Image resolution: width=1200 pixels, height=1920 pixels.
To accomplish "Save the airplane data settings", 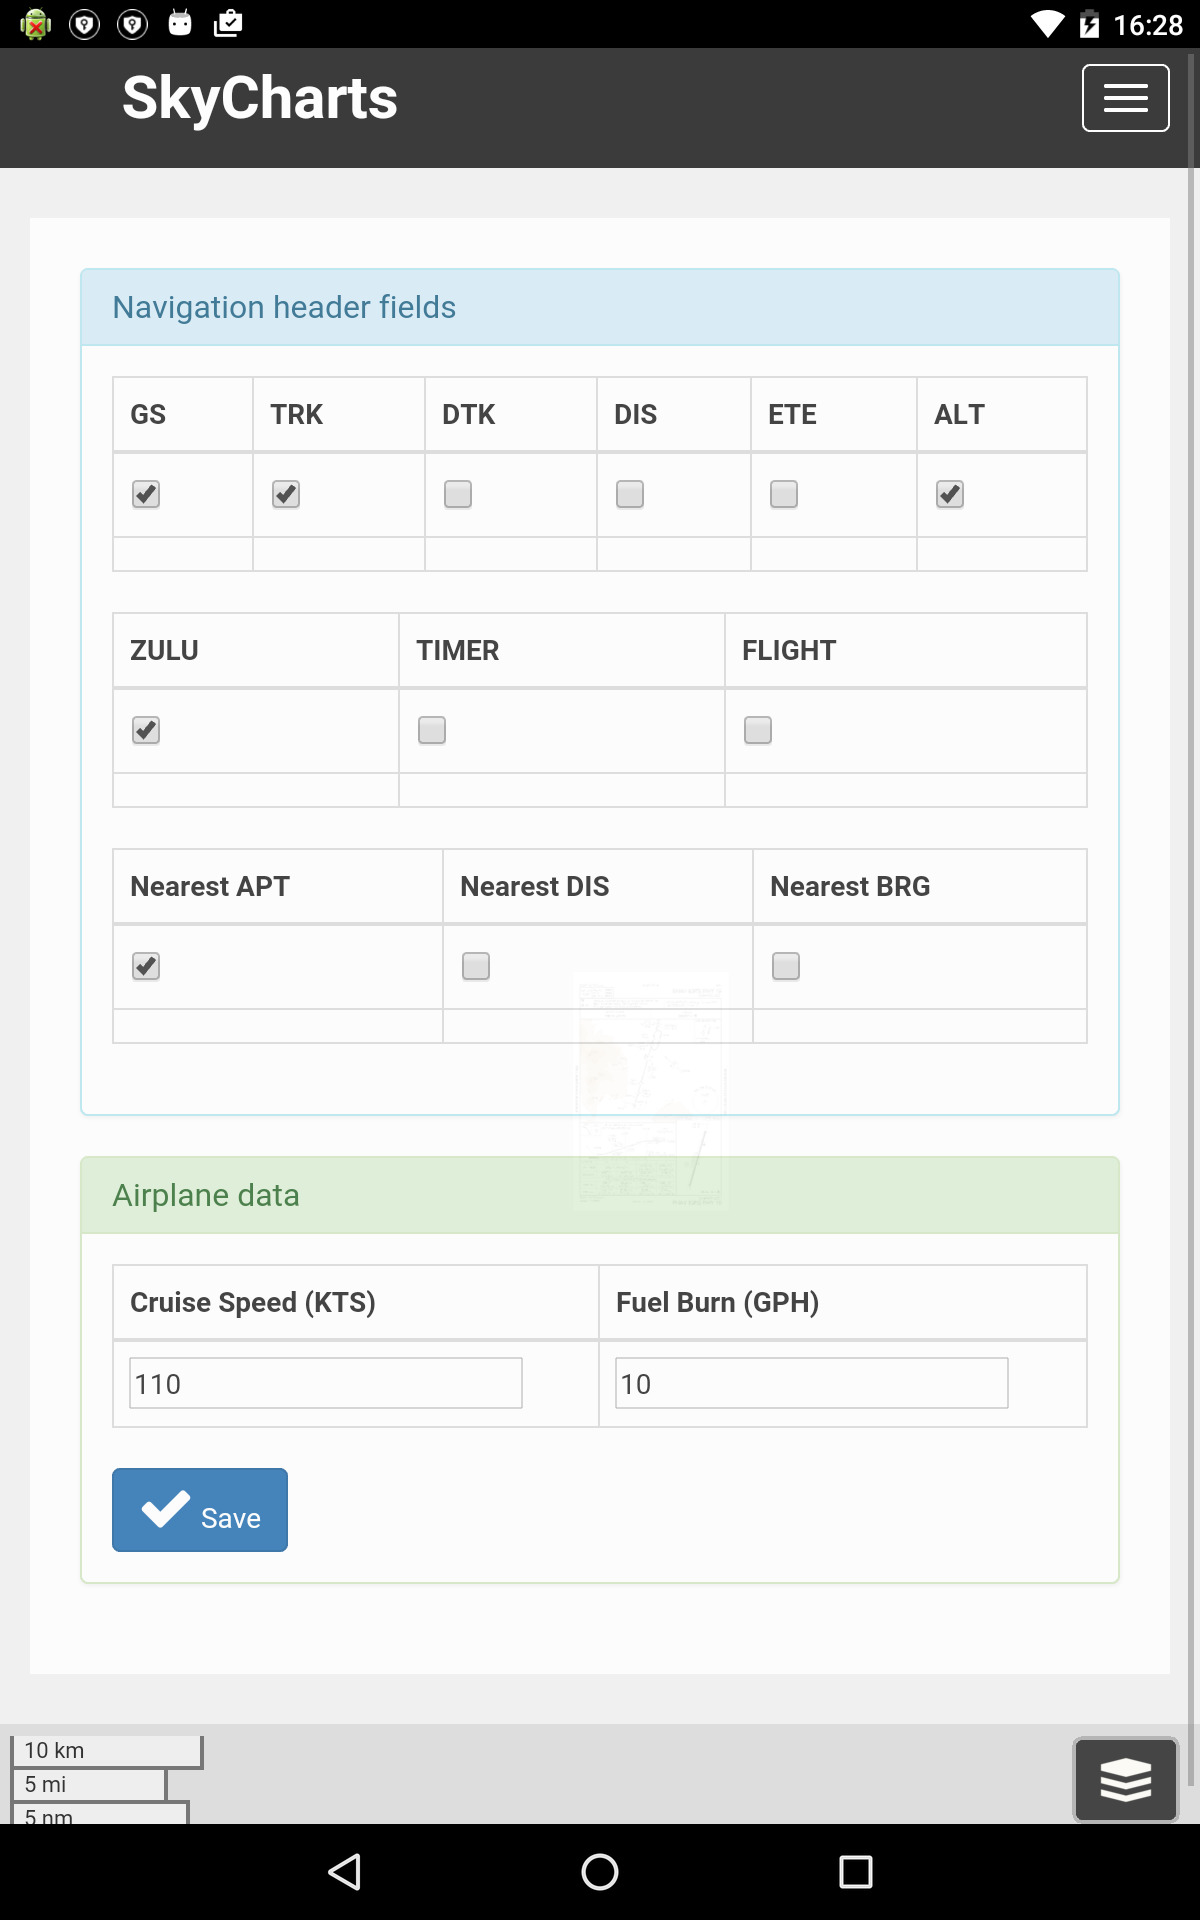I will 200,1510.
